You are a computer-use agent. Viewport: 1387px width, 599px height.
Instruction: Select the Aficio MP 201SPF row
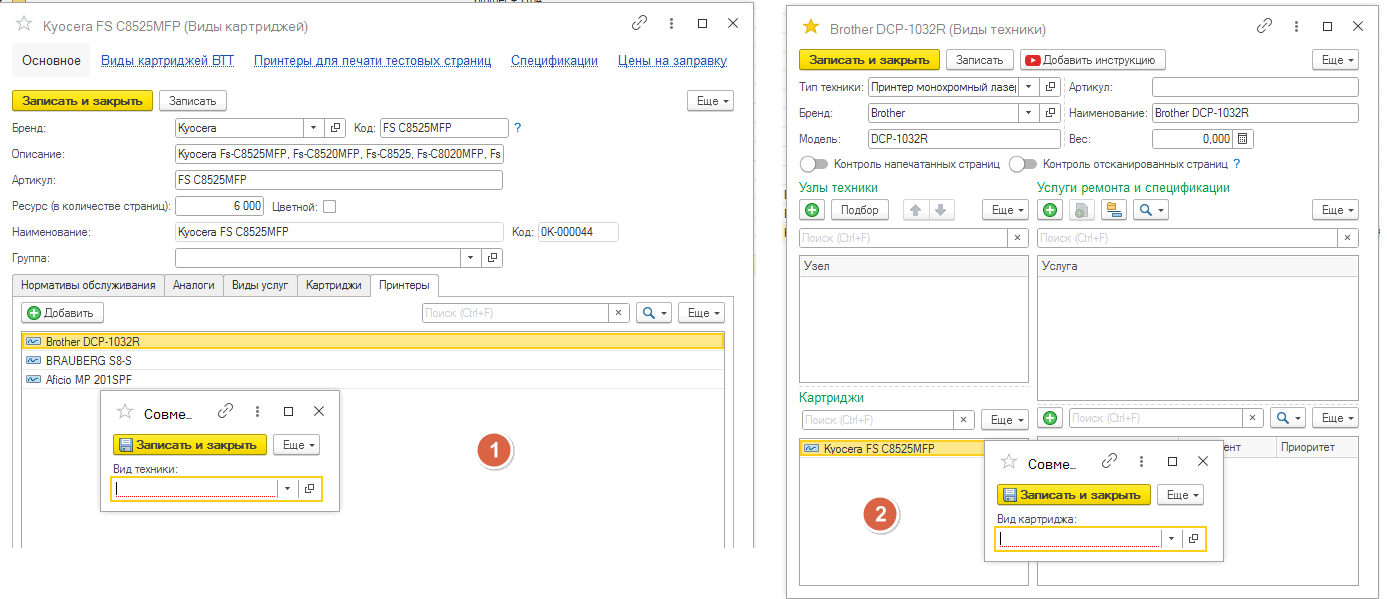372,379
